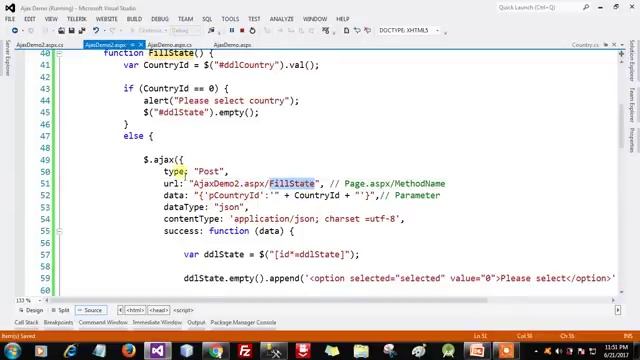Open the Solution Explorer side panel tab
640x360 pixels.
[x=632, y=60]
